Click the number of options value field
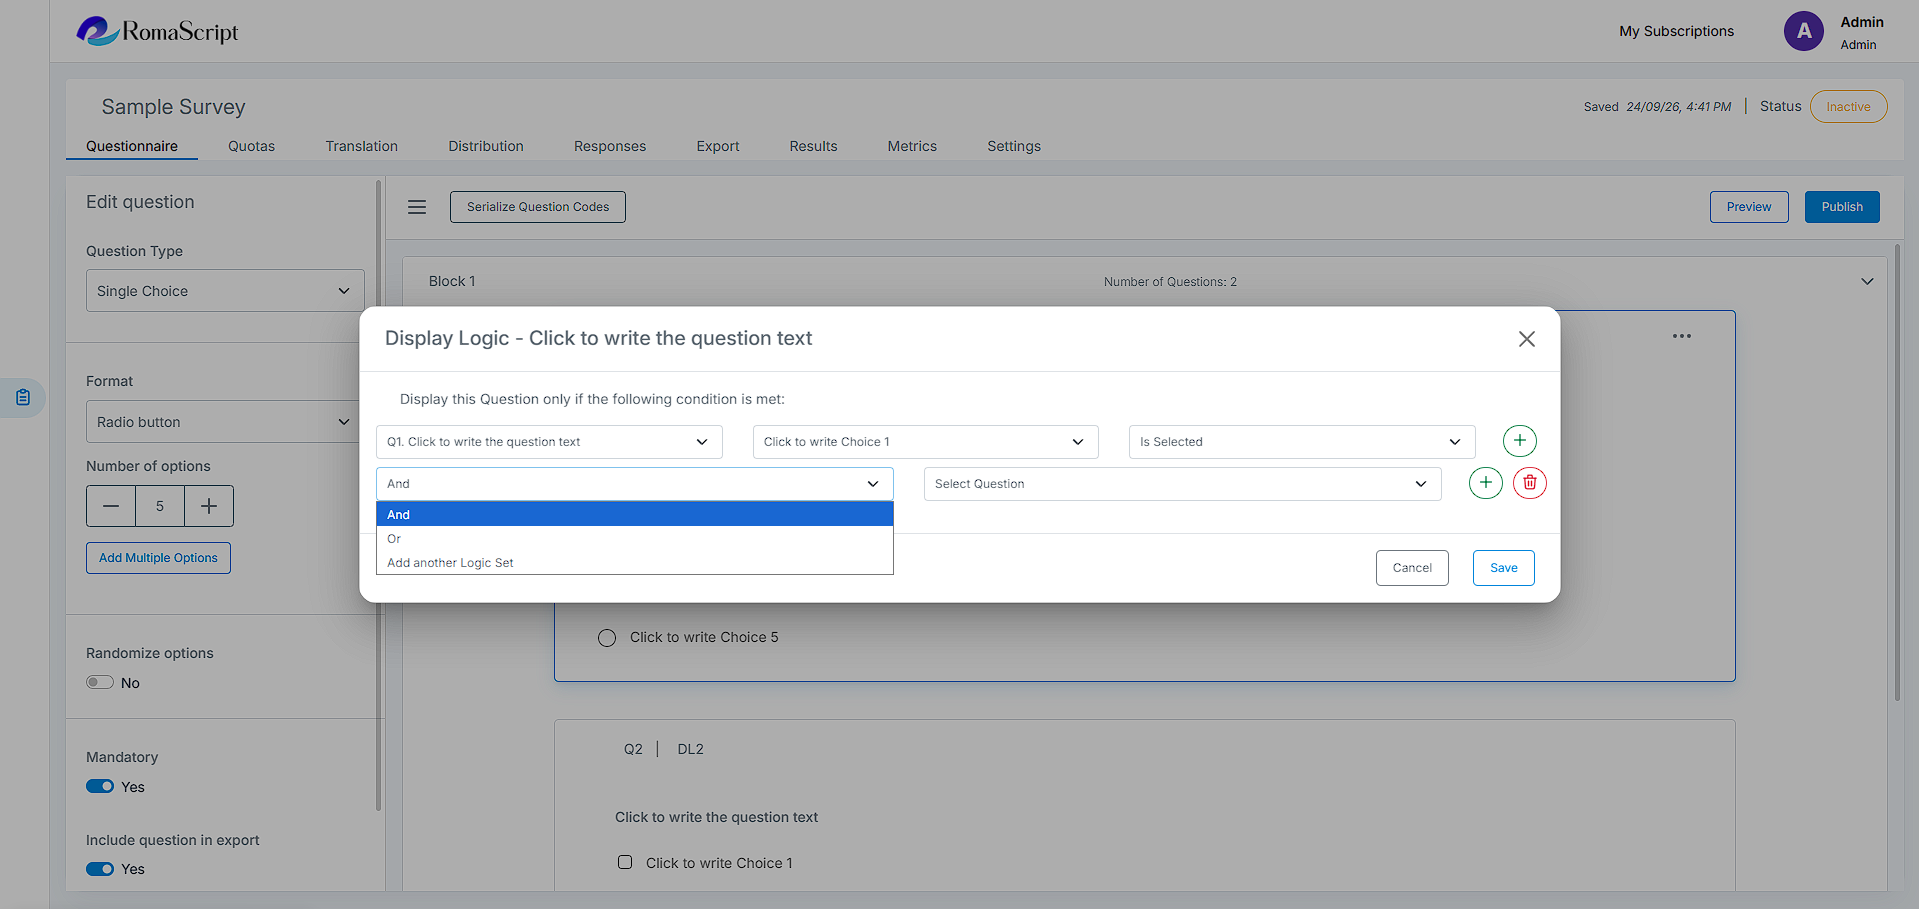 coord(160,506)
